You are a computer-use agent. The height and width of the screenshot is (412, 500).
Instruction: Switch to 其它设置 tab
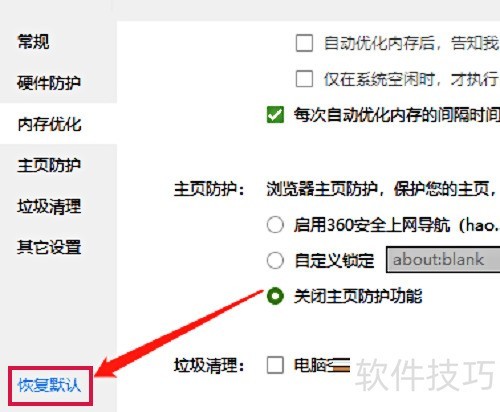tap(49, 247)
